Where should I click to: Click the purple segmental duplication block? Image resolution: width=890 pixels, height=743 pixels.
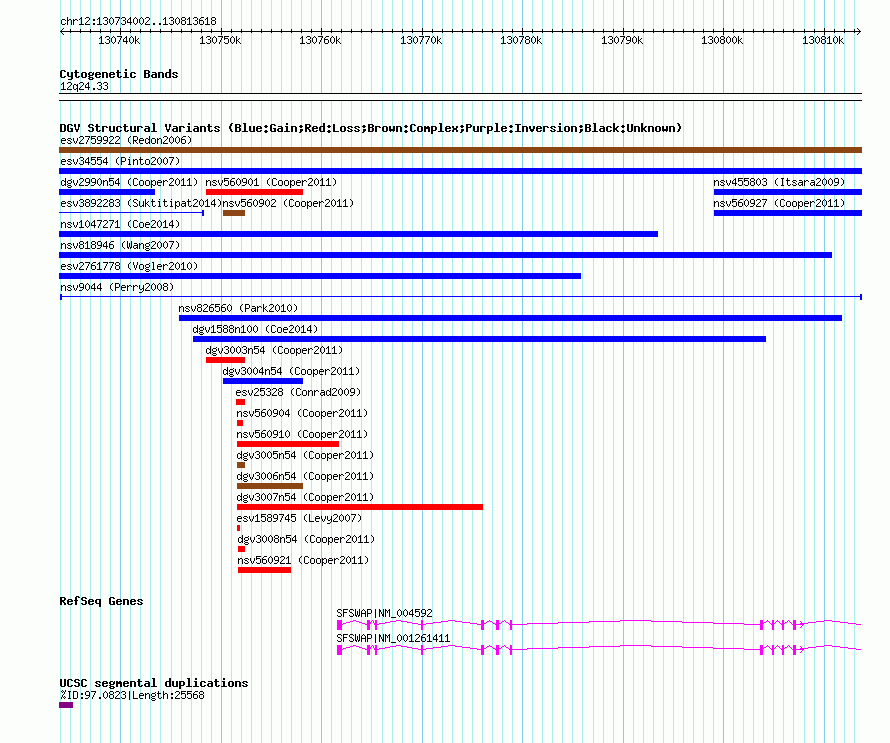coord(66,705)
